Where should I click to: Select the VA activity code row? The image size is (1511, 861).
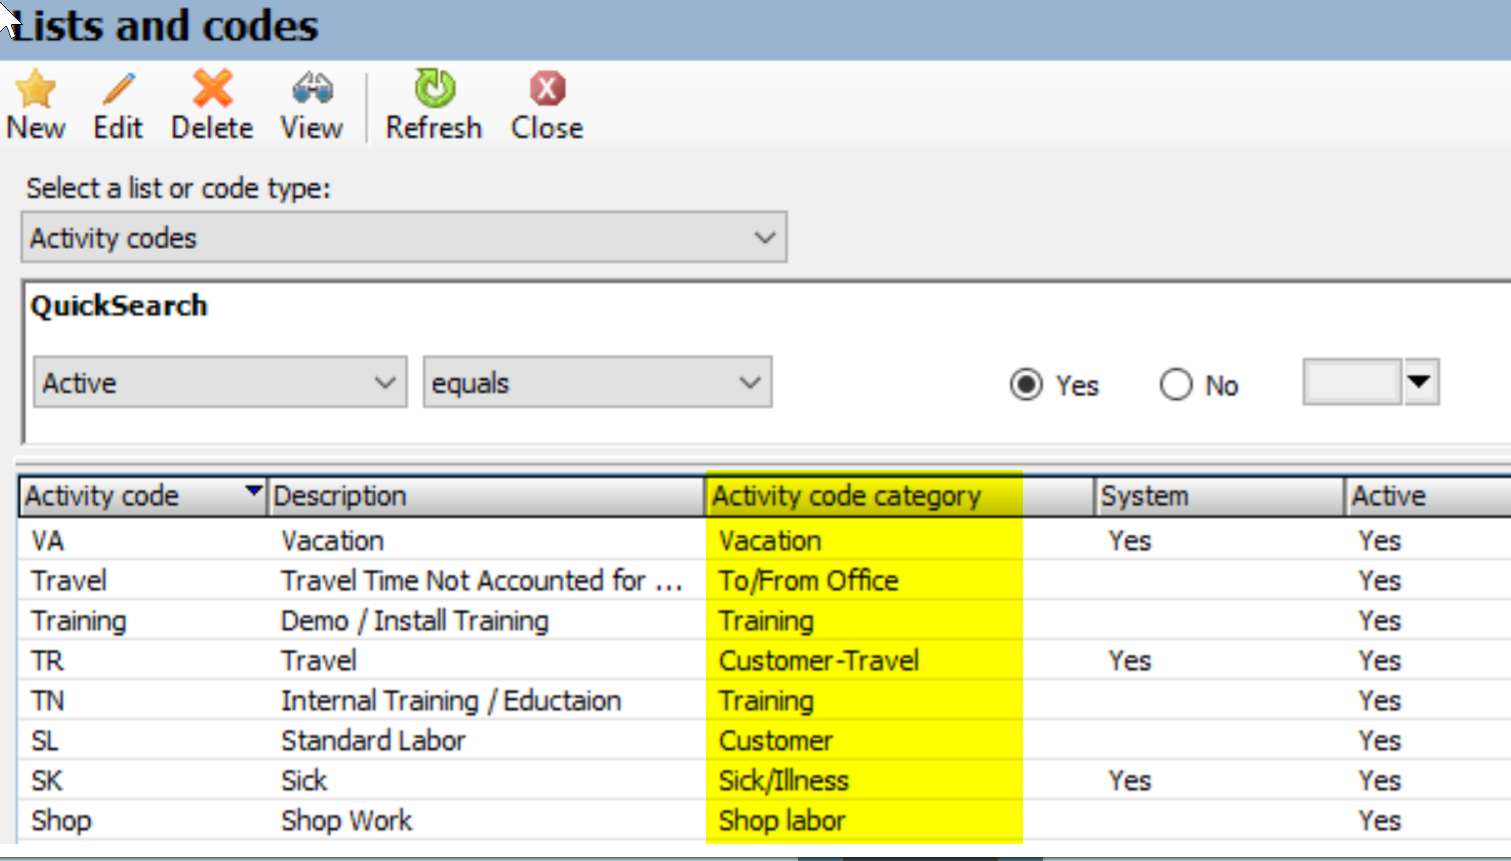[765, 540]
